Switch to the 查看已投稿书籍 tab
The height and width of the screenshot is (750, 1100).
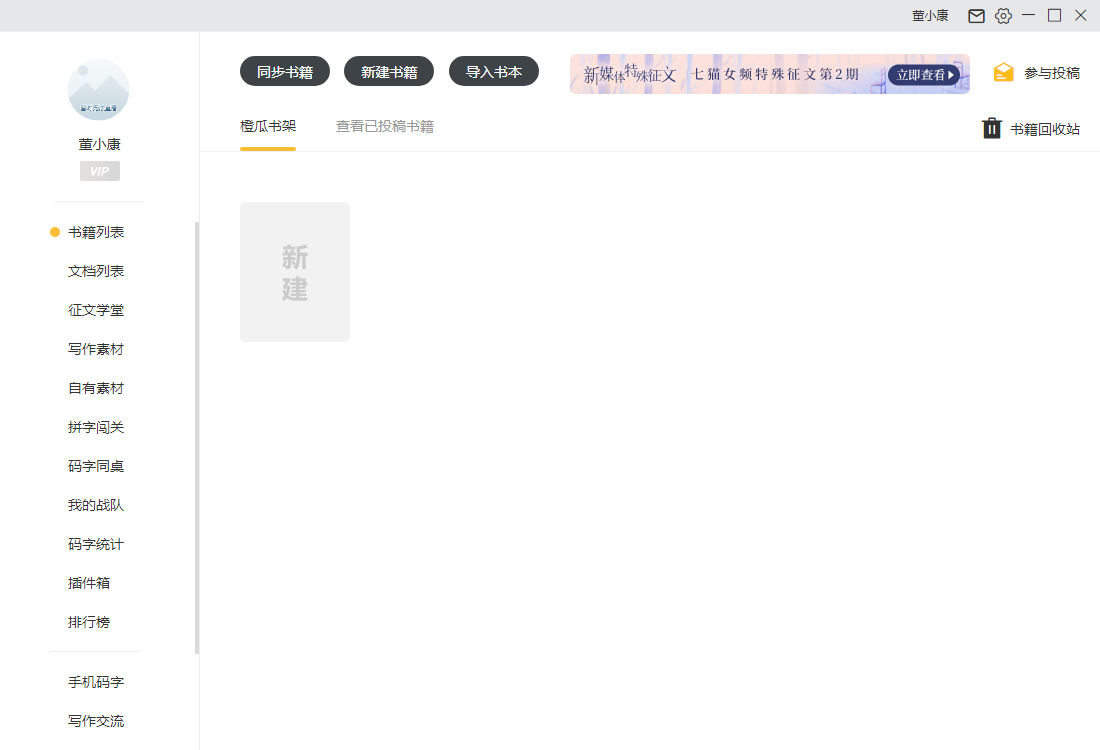(384, 127)
